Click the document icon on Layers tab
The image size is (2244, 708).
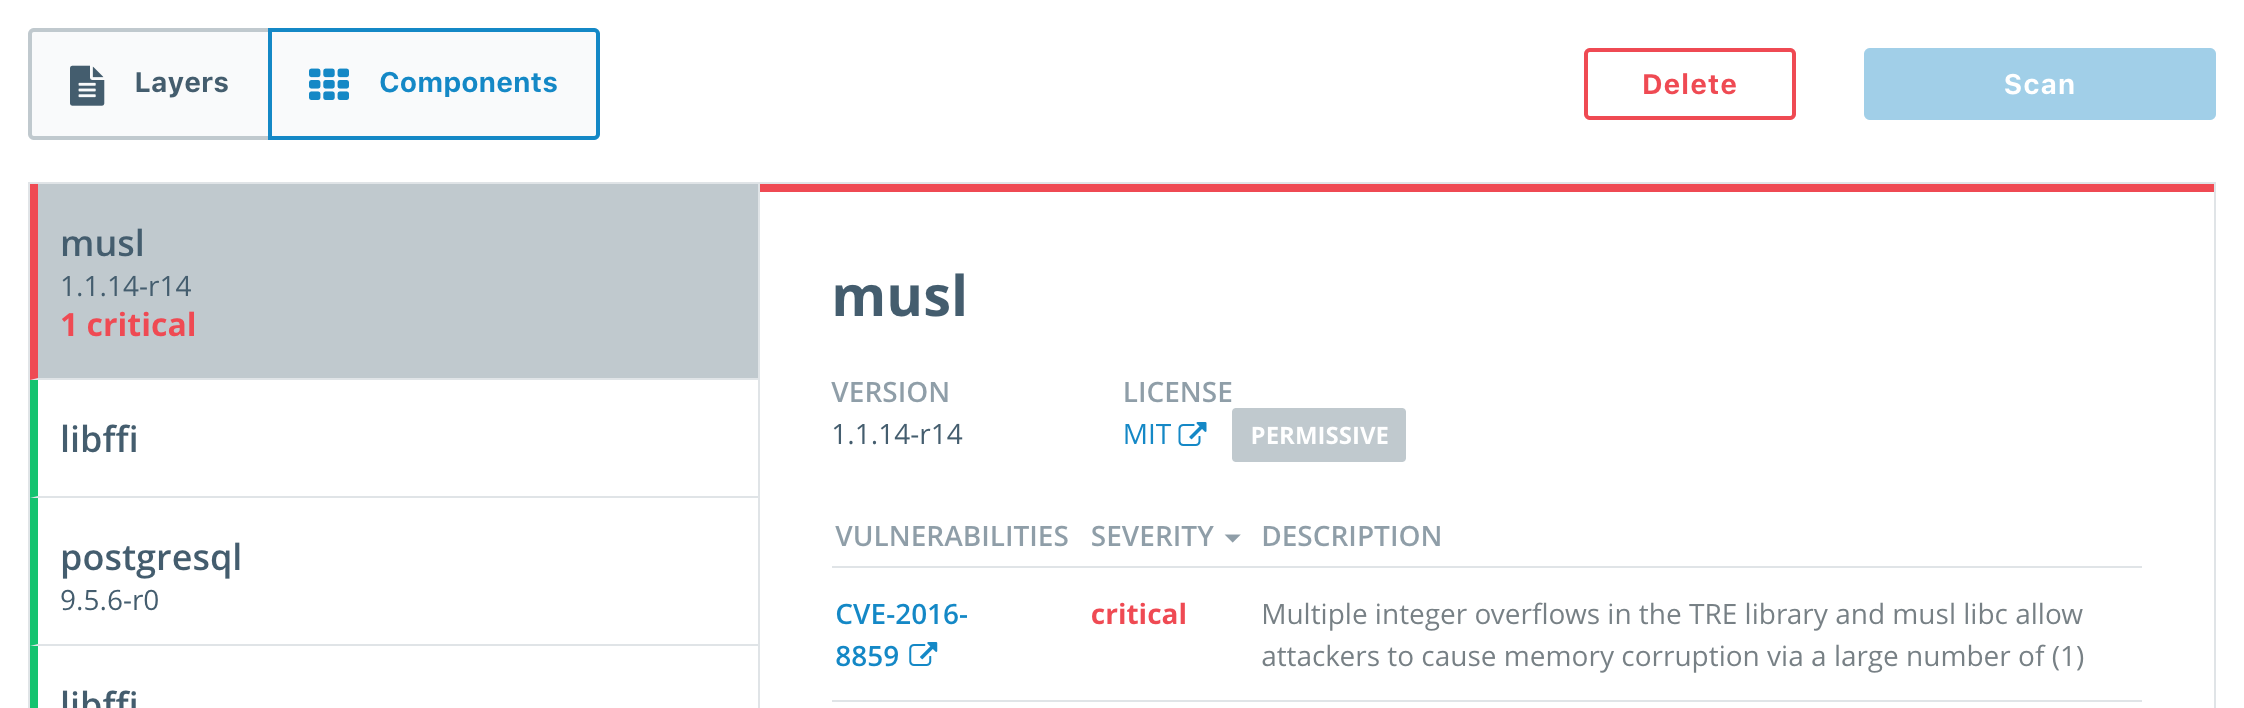[87, 85]
